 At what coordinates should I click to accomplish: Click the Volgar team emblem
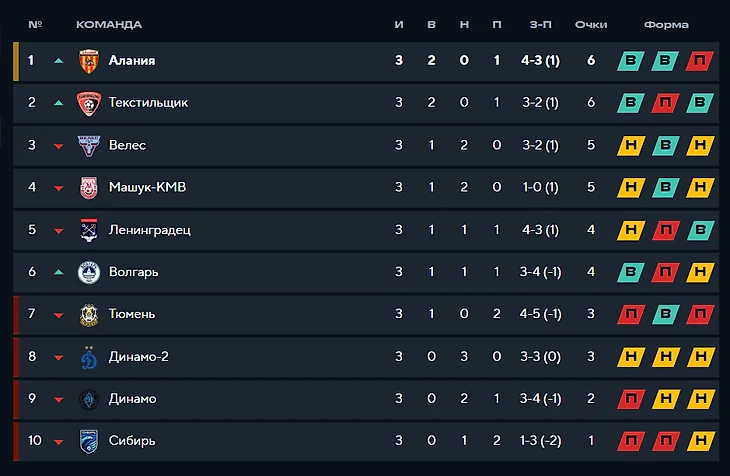pyautogui.click(x=89, y=272)
